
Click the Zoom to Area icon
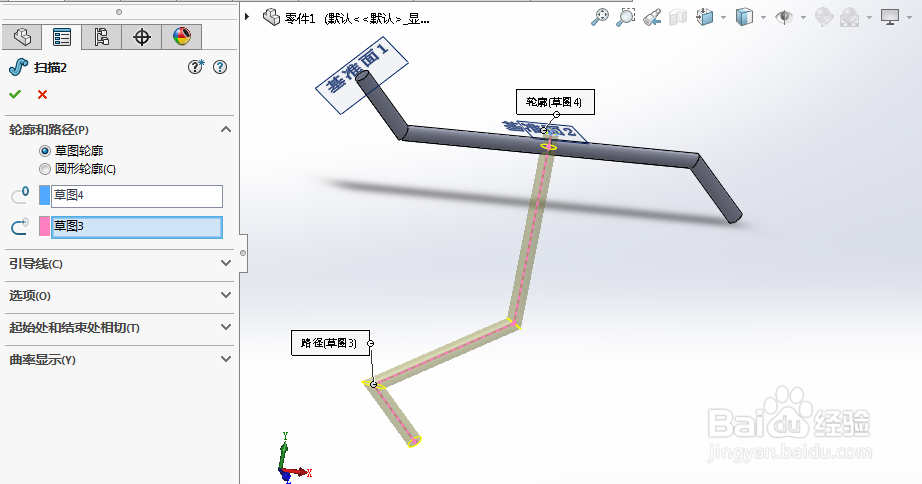[x=626, y=17]
